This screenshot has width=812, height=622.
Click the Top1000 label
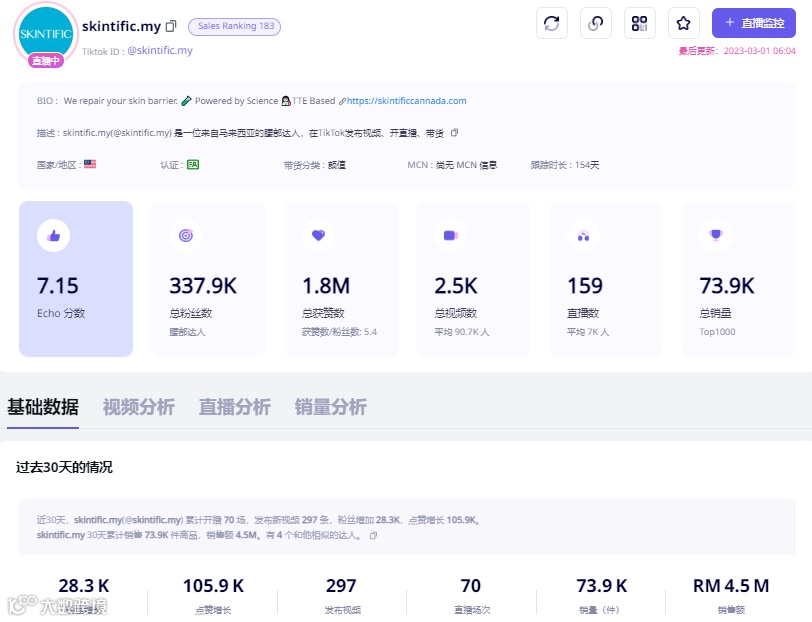point(717,332)
